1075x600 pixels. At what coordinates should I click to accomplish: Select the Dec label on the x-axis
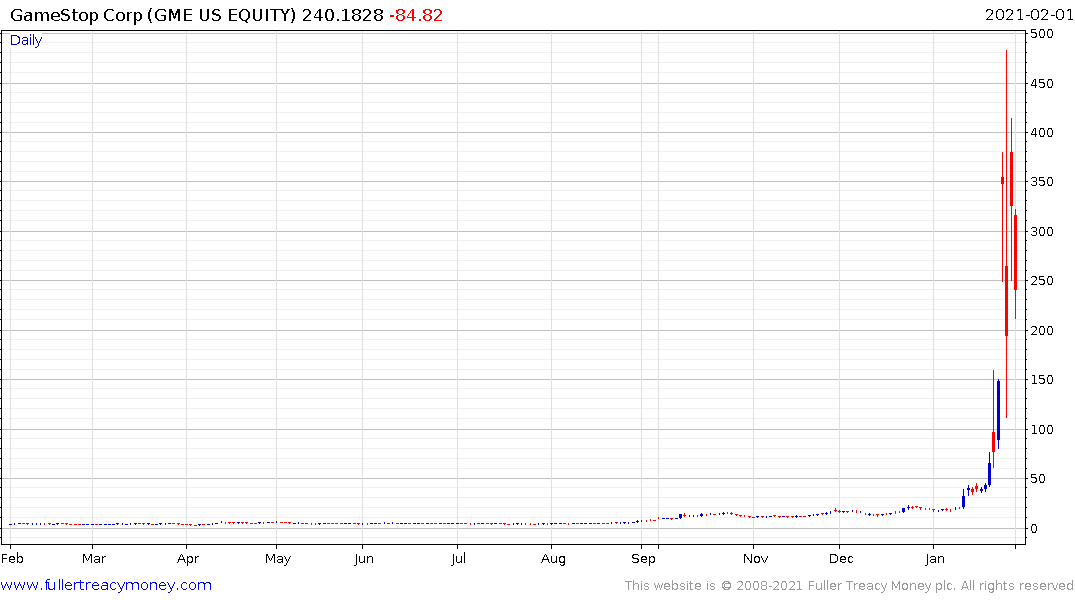841,558
